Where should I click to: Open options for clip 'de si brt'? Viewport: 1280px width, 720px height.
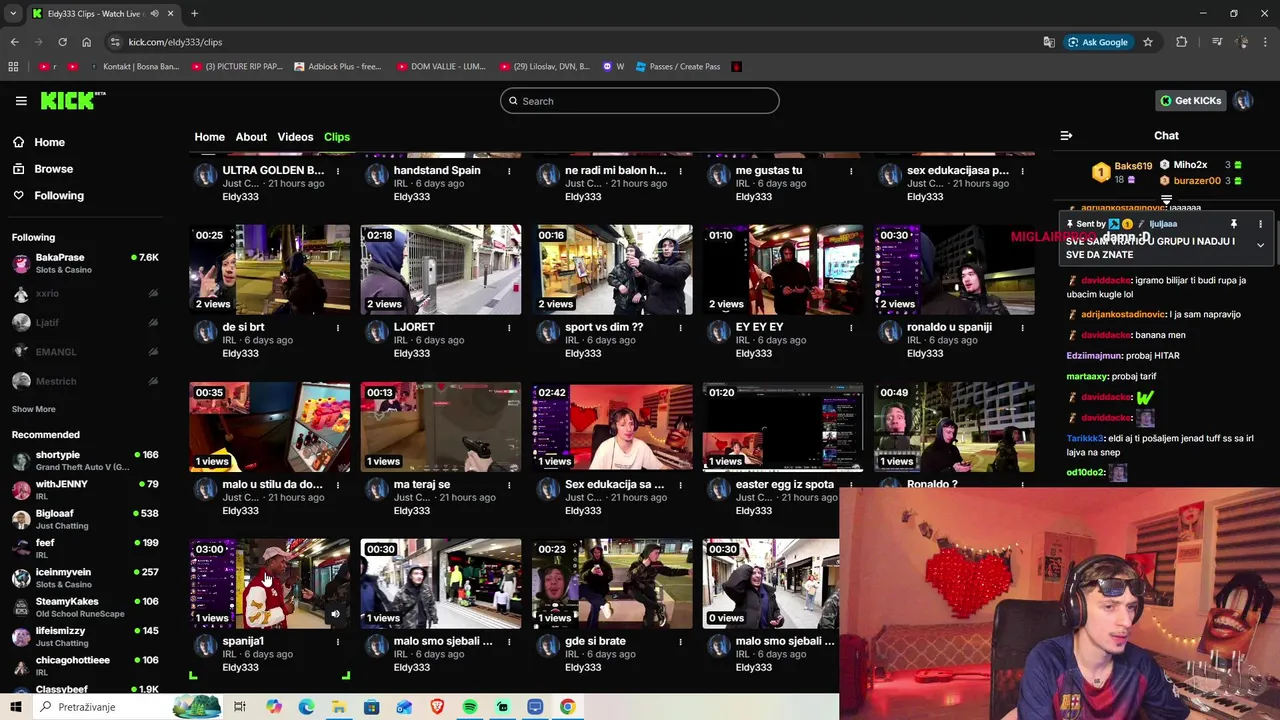click(x=338, y=328)
